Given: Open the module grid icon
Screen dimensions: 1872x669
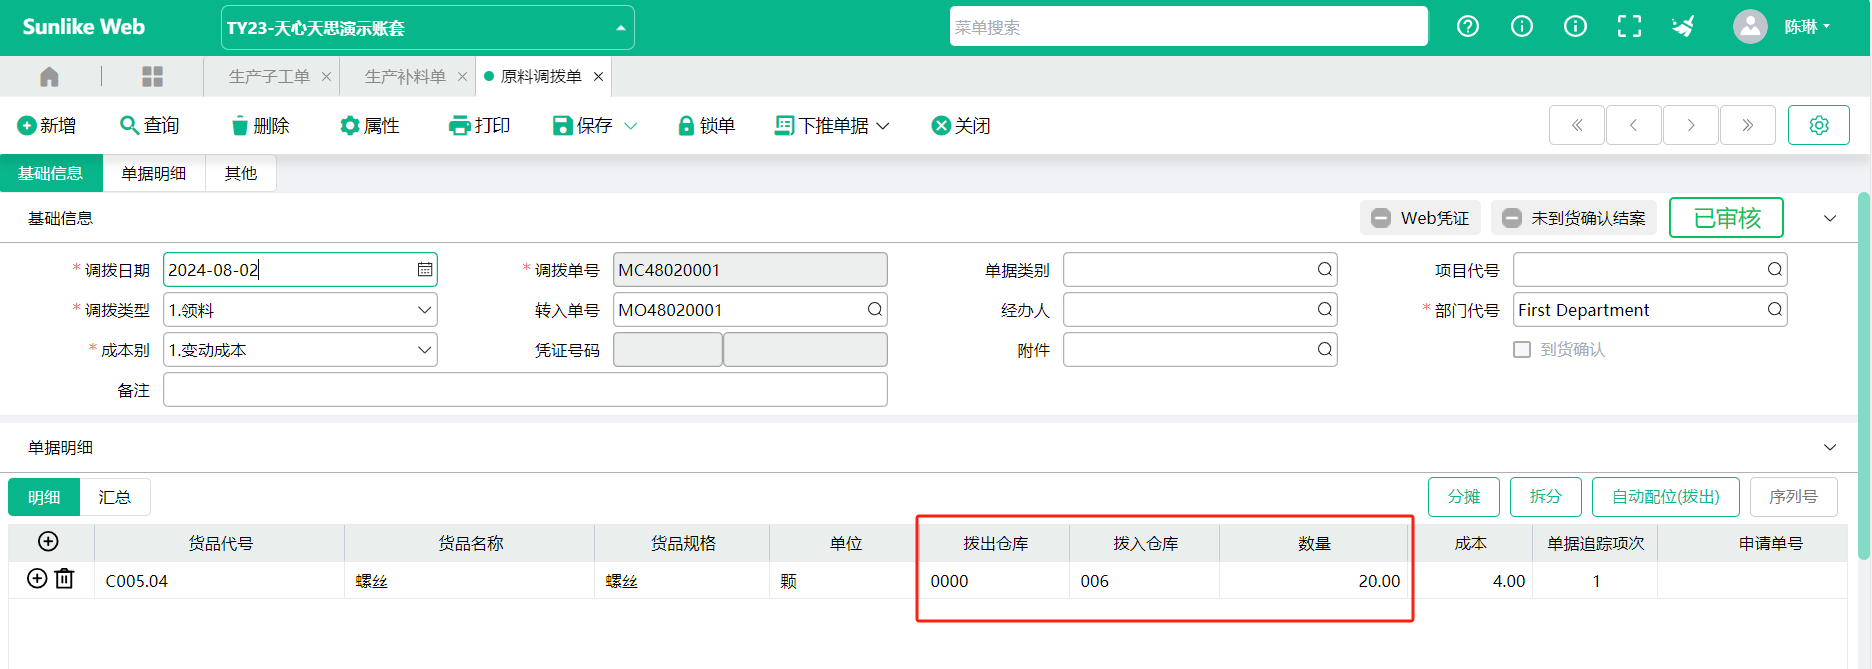Looking at the screenshot, I should point(152,76).
